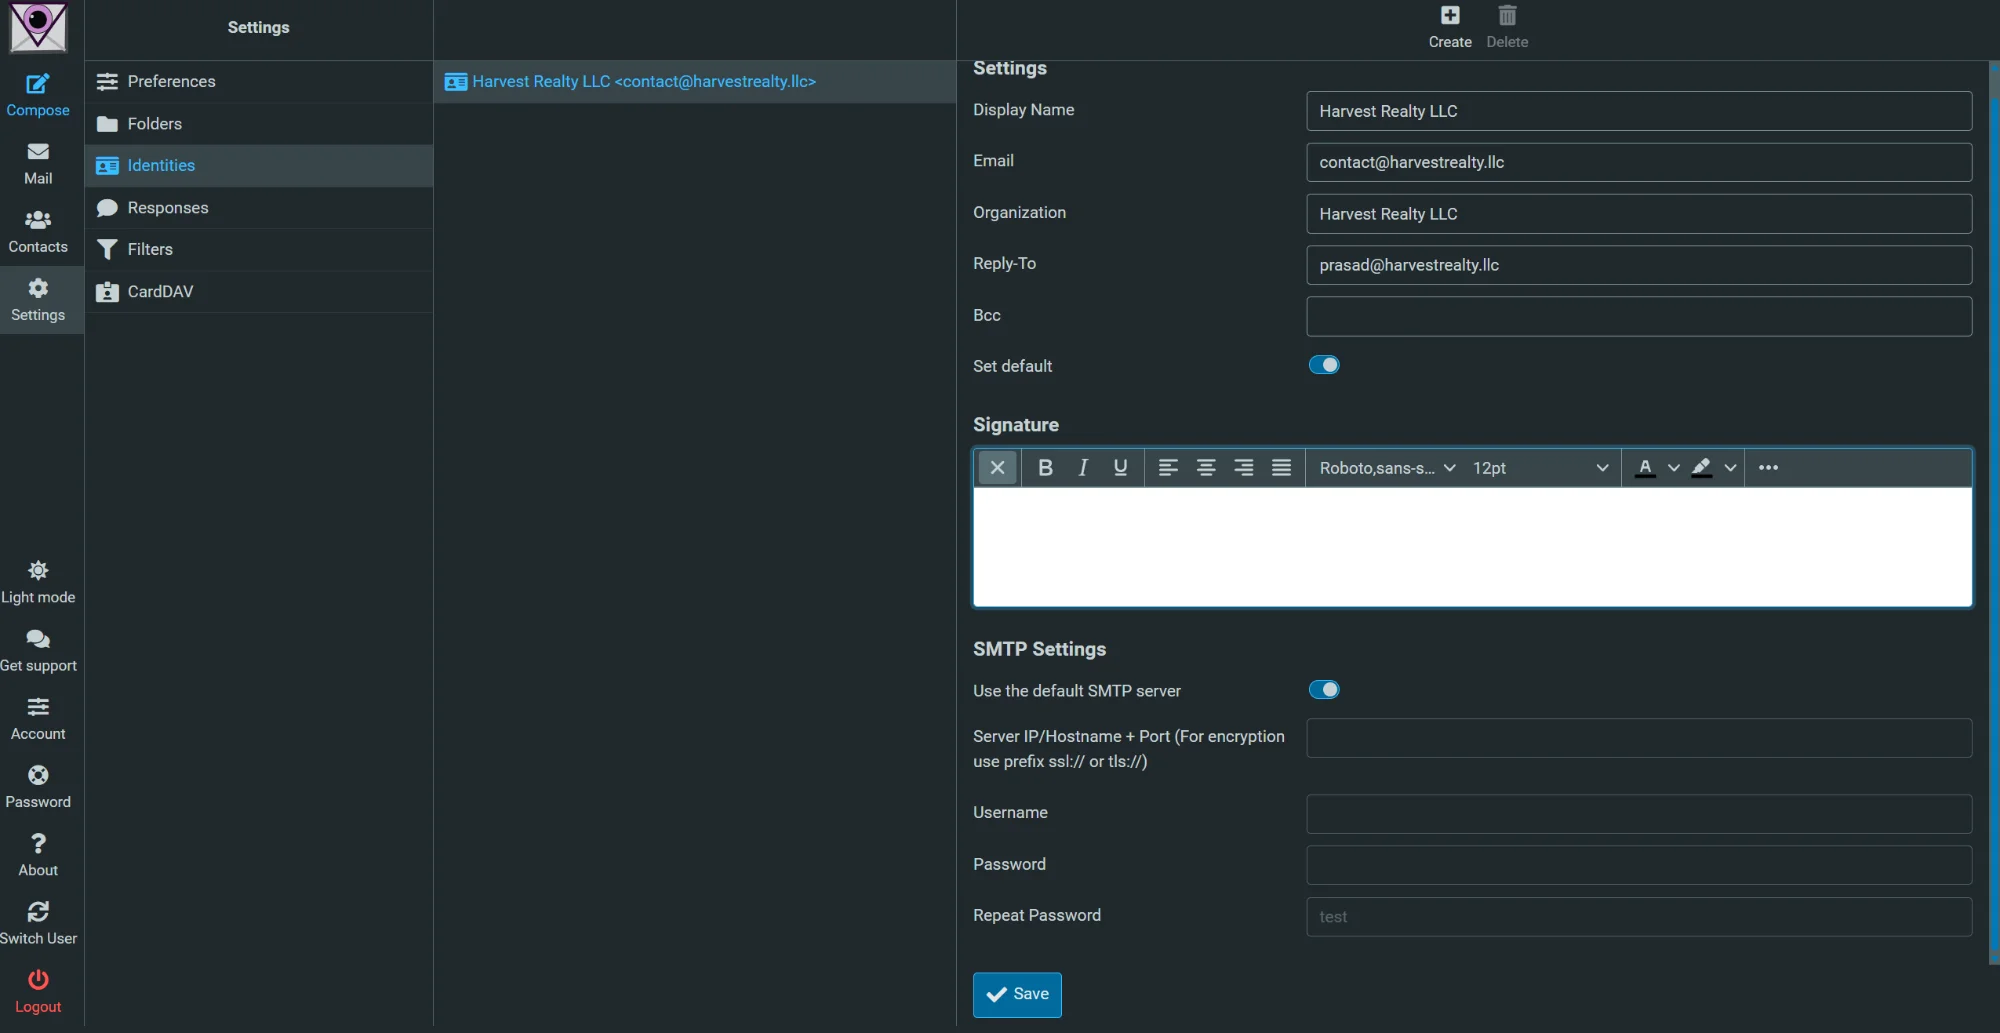2000x1033 pixels.
Task: Toggle italic in signature toolbar
Action: (x=1082, y=467)
